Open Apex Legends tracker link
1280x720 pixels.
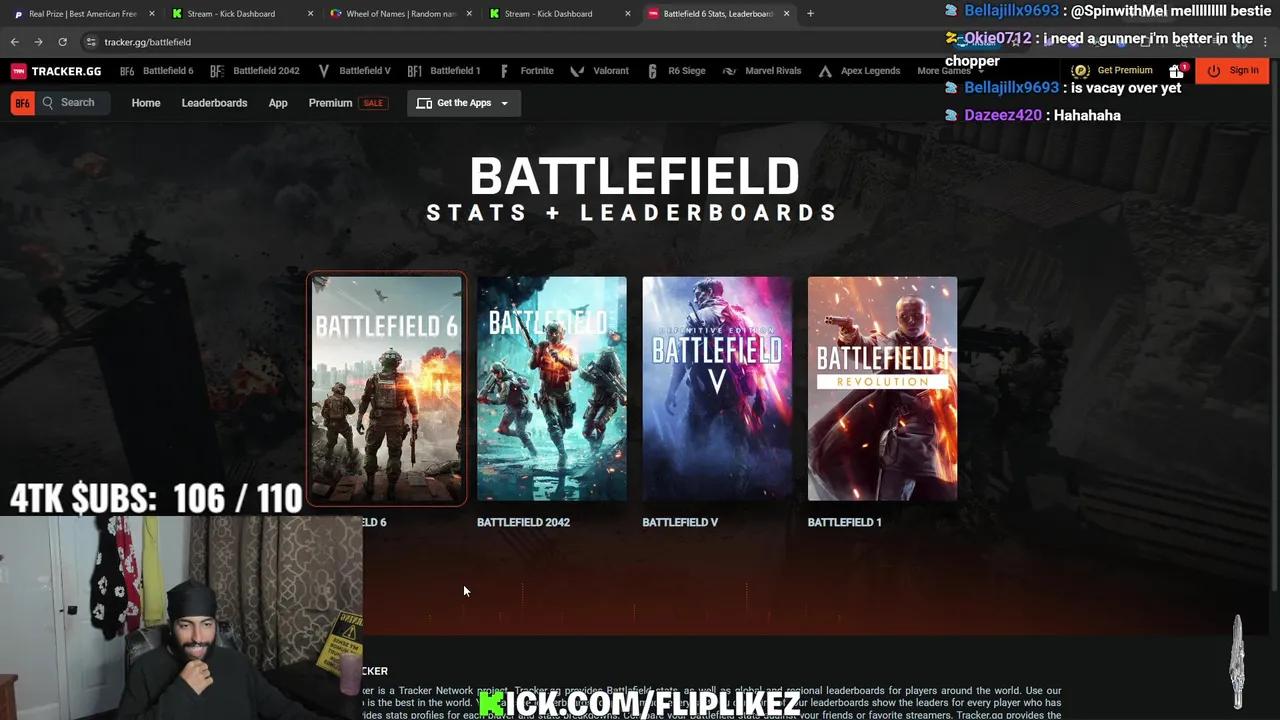pos(859,71)
